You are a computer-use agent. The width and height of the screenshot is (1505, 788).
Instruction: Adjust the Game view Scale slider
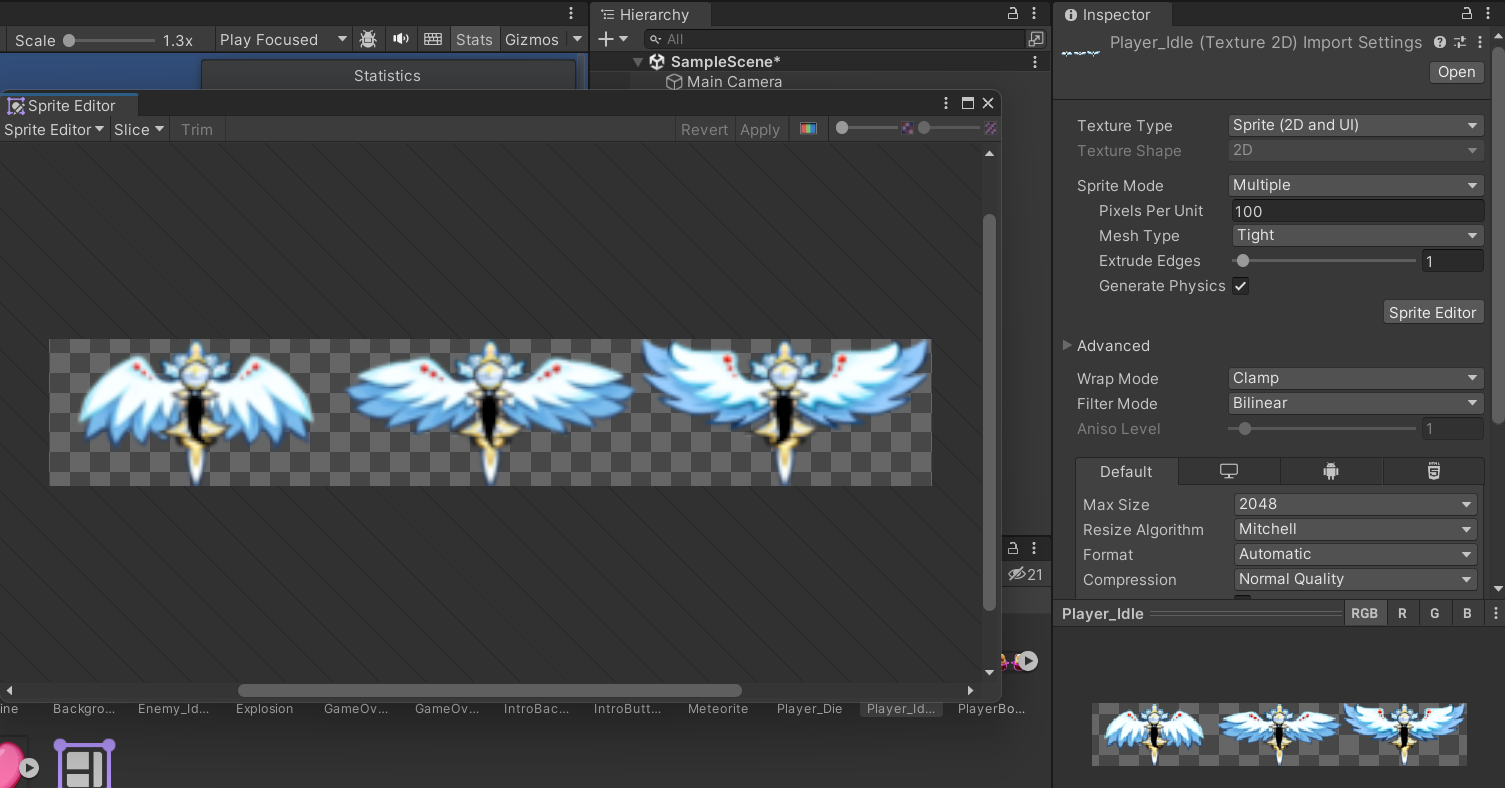point(108,40)
